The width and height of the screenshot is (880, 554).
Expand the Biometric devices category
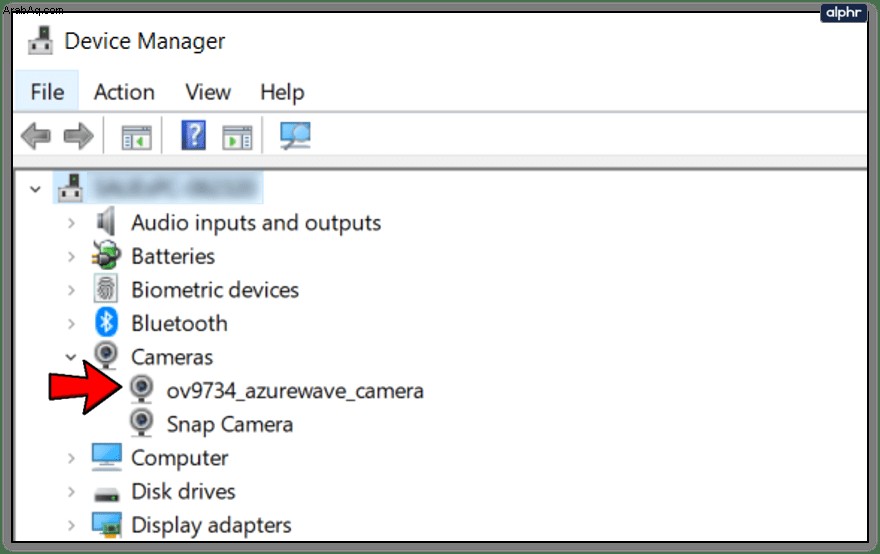[71, 290]
